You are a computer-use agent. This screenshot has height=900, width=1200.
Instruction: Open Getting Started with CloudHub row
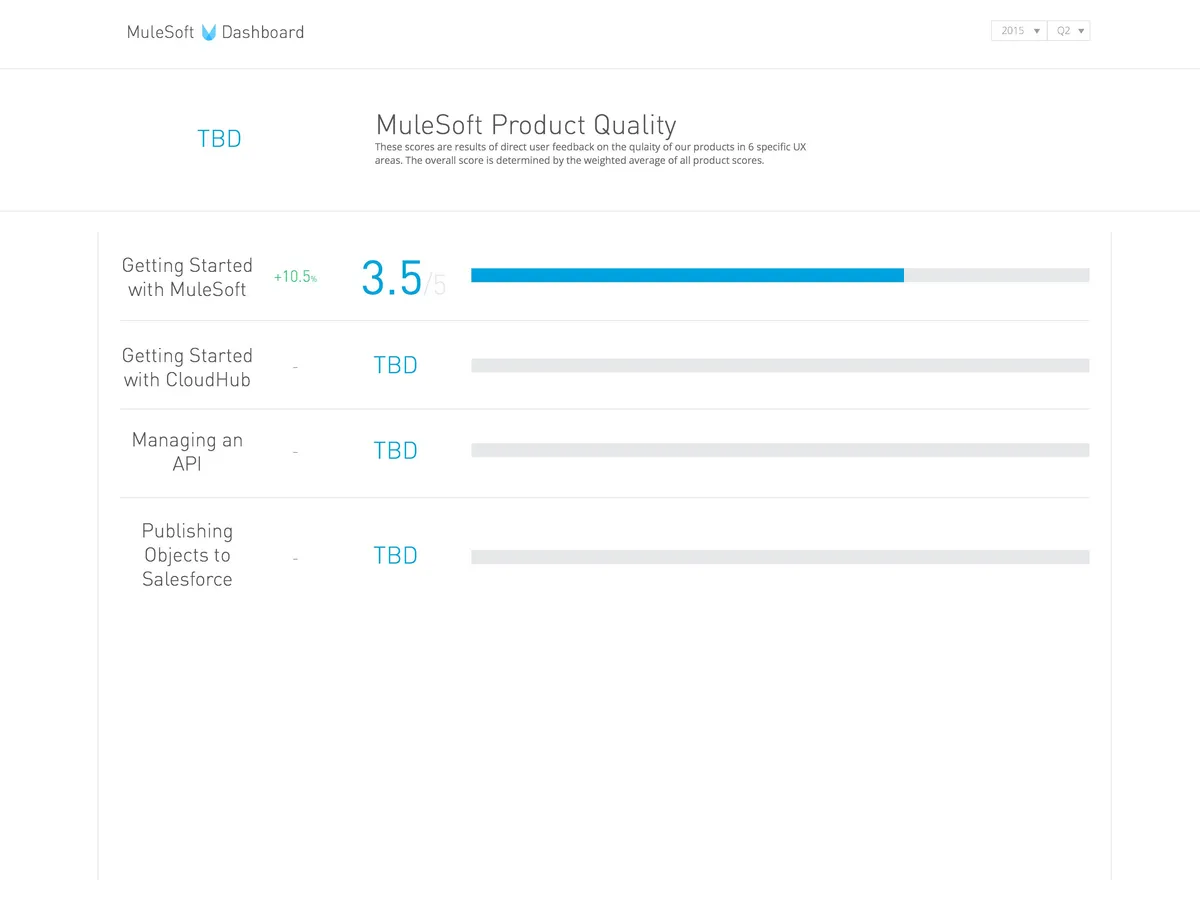[x=187, y=367]
